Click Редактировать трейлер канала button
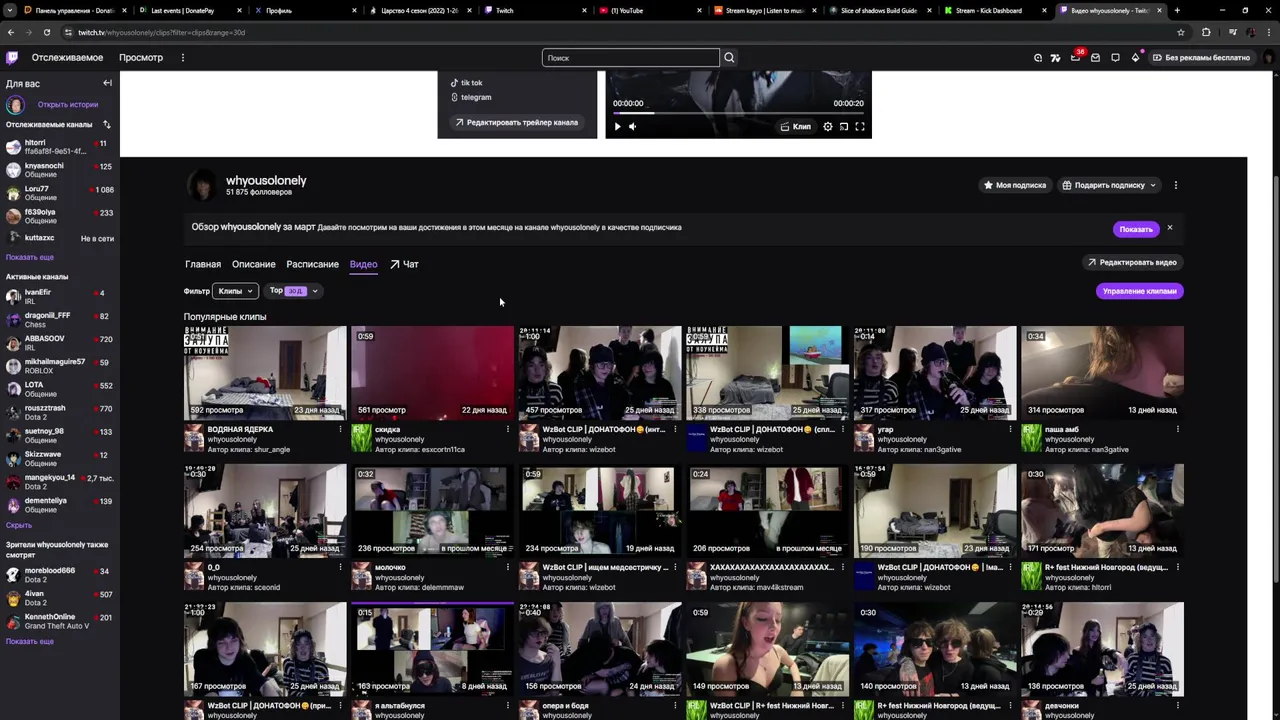This screenshot has height=720, width=1280. (x=516, y=123)
